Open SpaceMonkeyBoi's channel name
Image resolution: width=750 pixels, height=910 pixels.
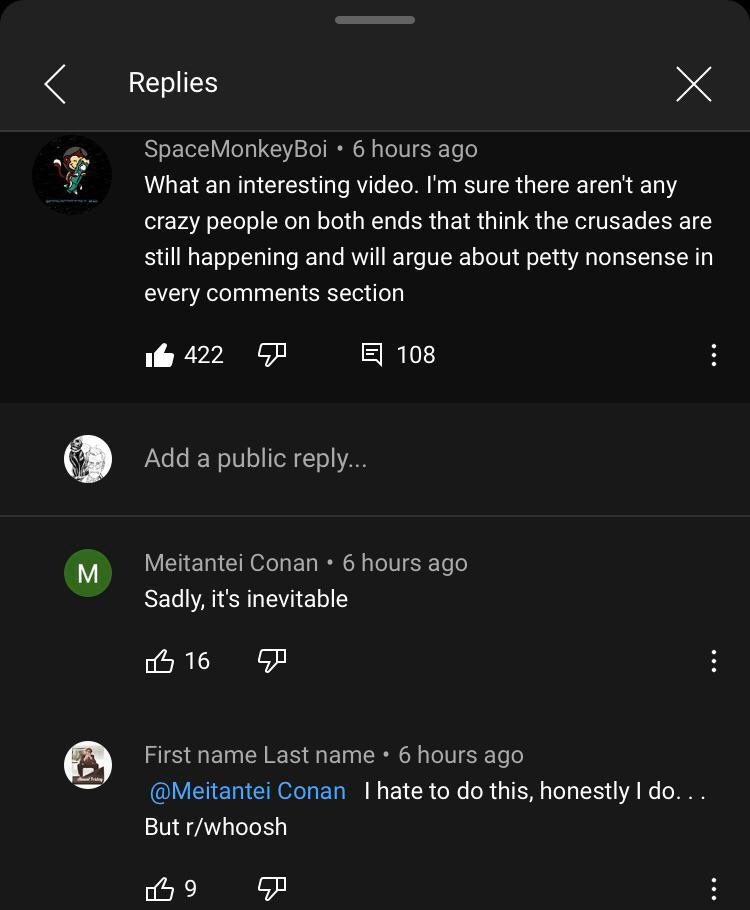(235, 149)
